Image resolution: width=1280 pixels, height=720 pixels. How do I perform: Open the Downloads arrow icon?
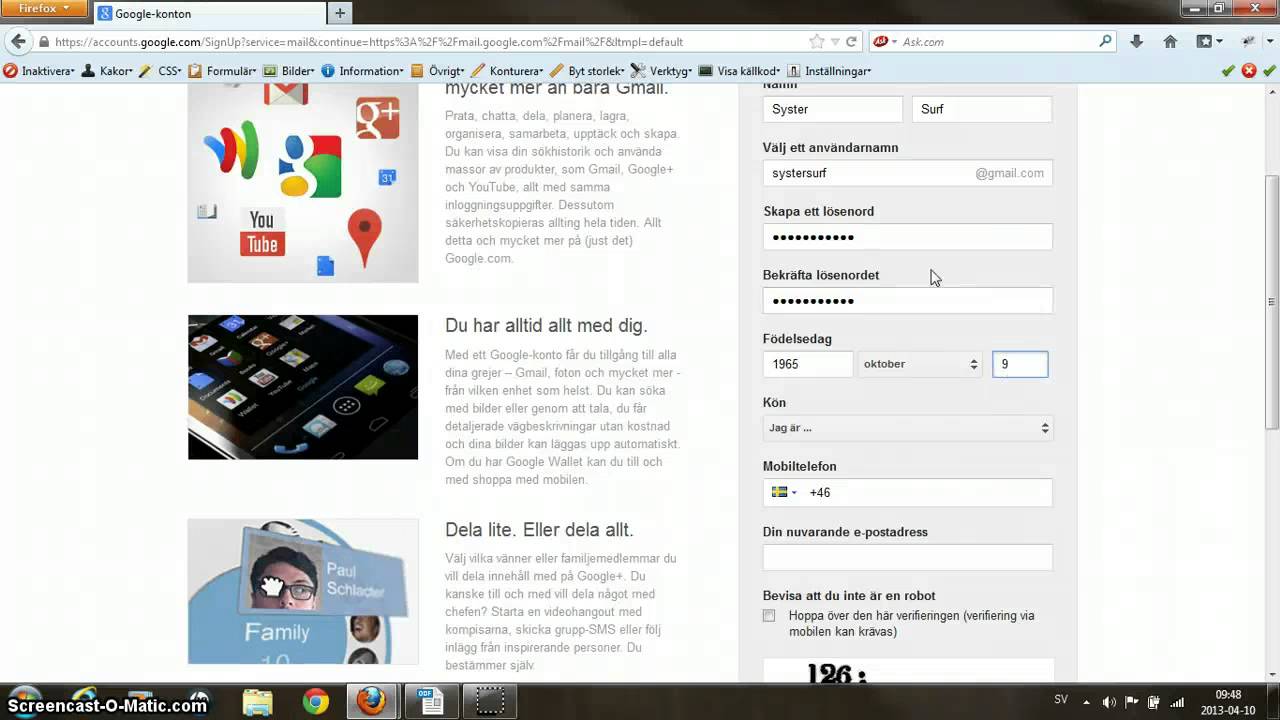(x=1137, y=42)
